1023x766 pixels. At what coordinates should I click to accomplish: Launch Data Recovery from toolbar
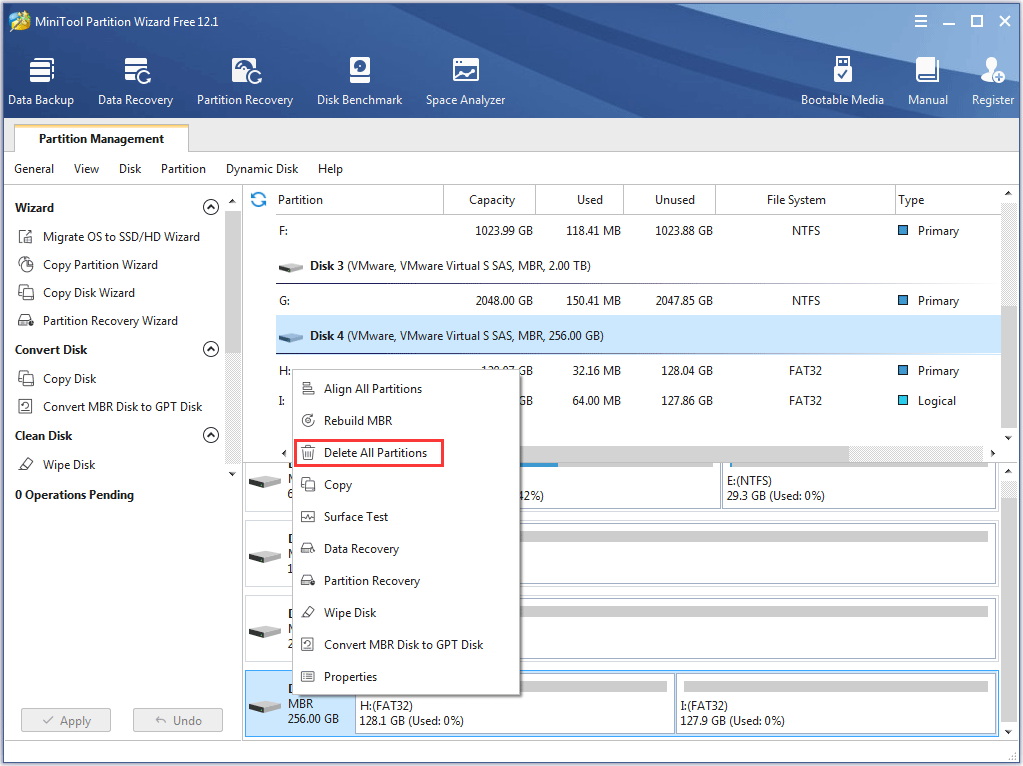tap(136, 81)
